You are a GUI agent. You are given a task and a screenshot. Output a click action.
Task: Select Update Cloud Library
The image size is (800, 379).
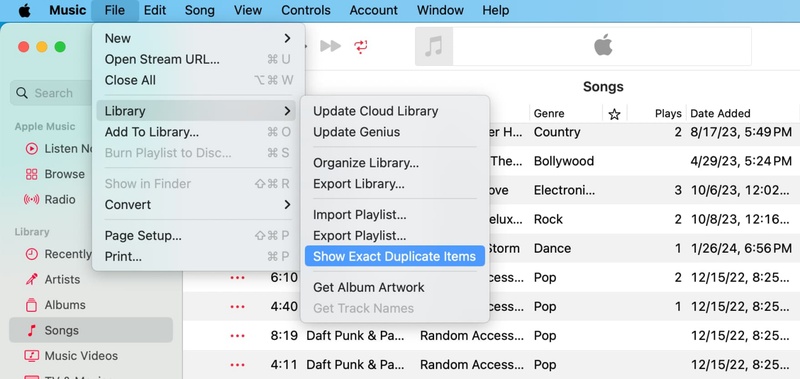[394, 111]
